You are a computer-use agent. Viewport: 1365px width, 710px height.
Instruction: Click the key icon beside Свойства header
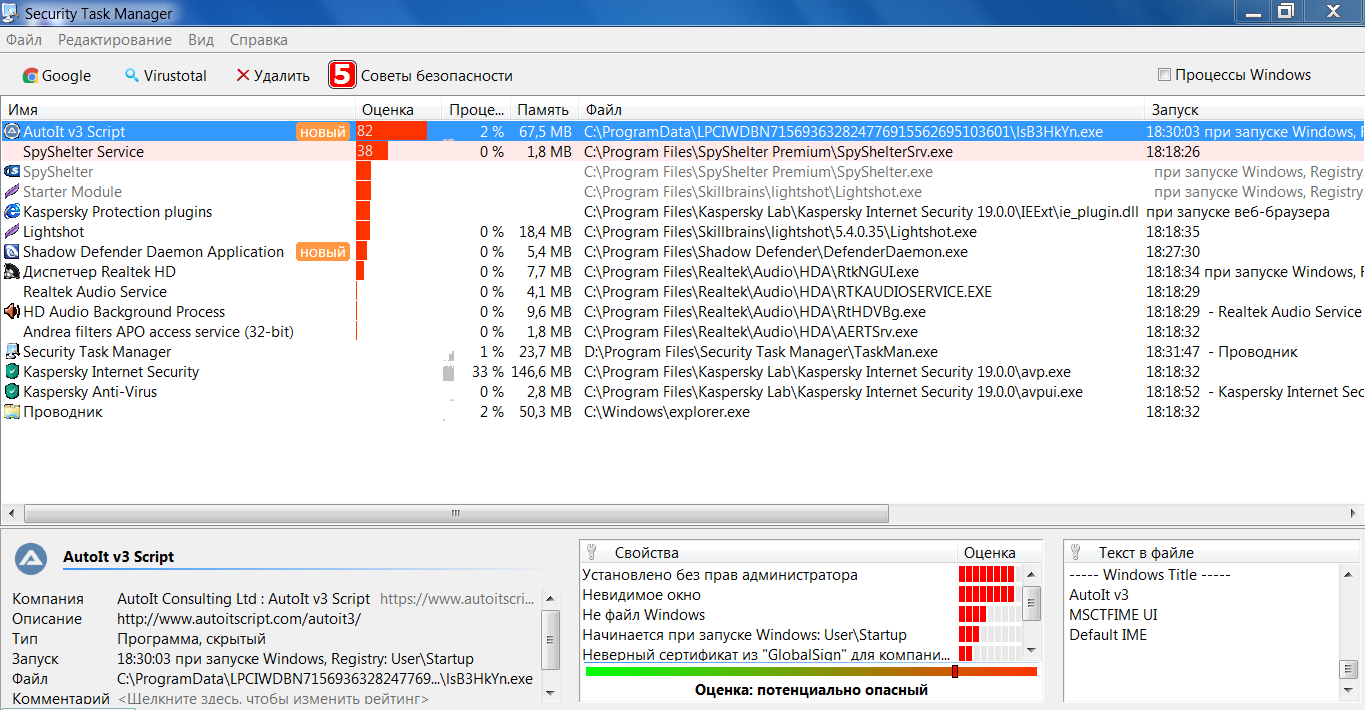click(x=591, y=552)
